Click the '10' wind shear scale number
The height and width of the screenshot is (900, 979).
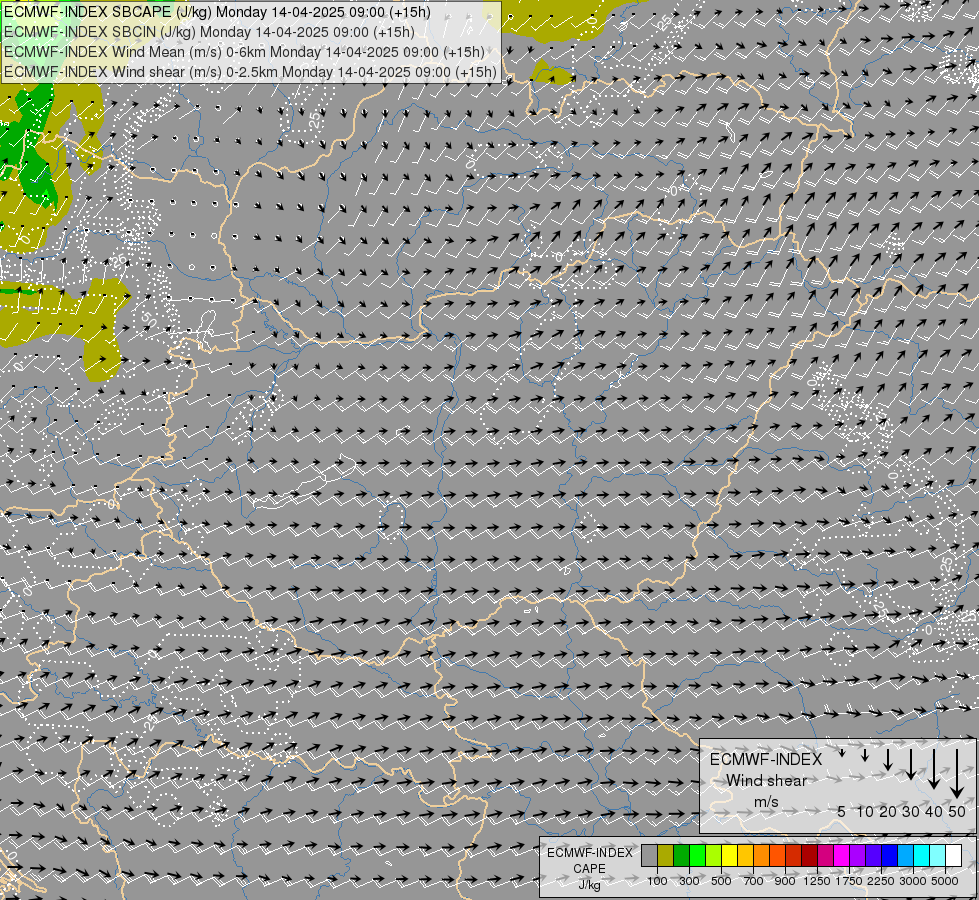(x=865, y=811)
